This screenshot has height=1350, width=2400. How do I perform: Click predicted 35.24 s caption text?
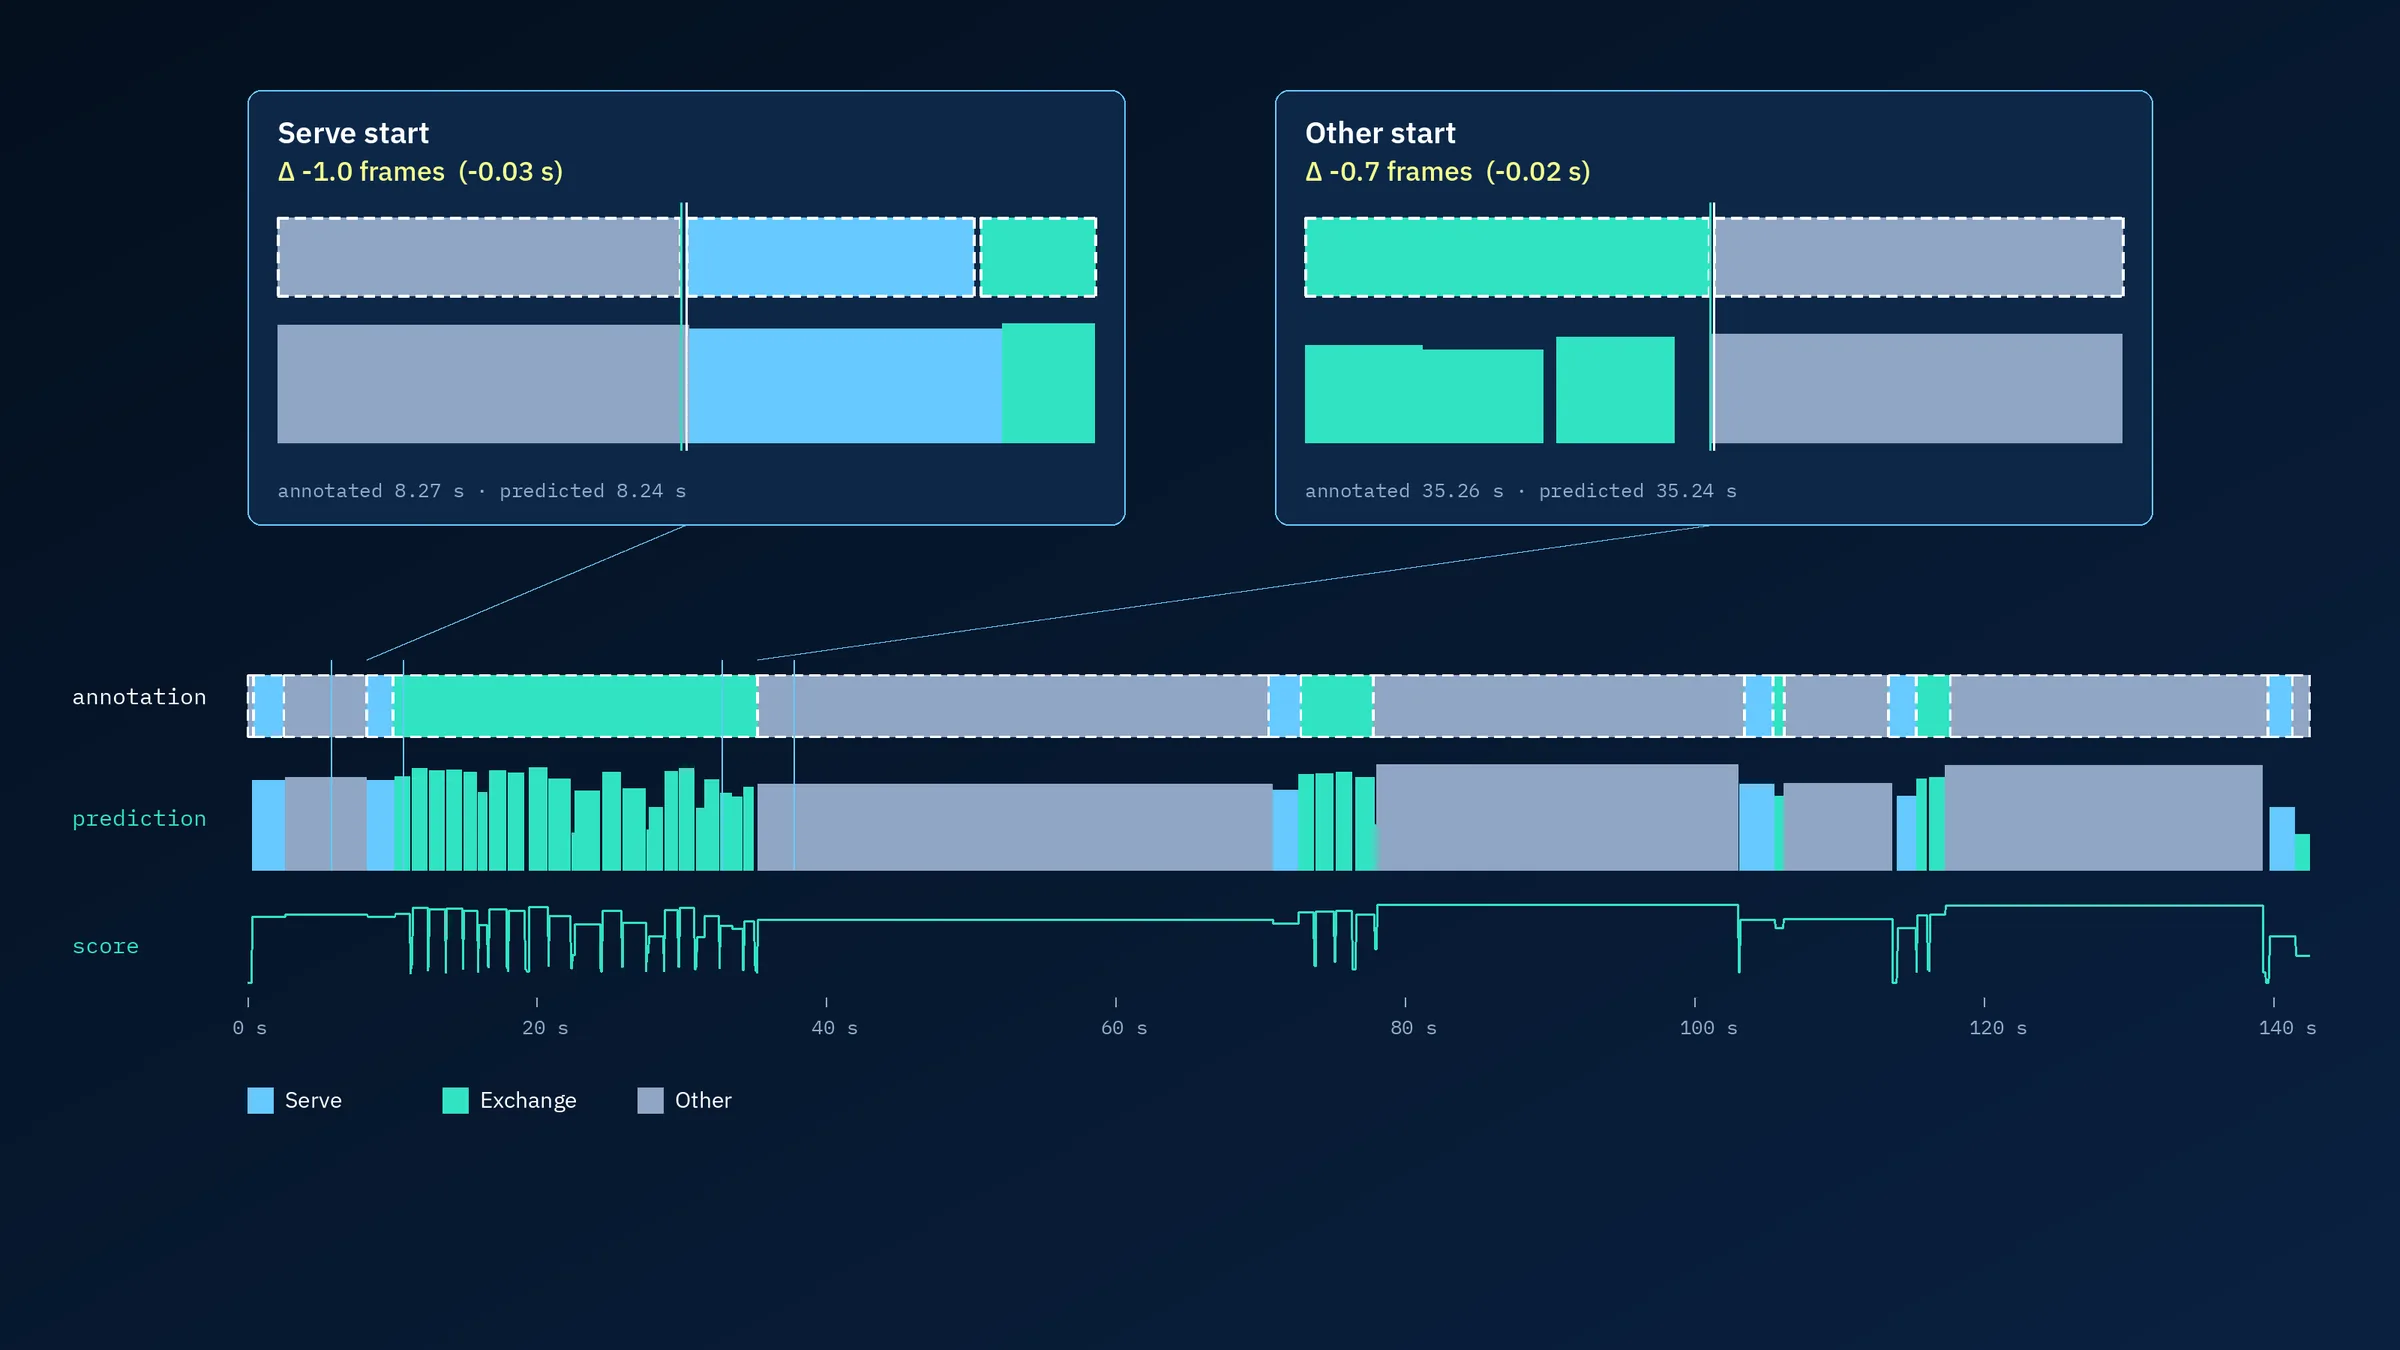[x=1637, y=491]
